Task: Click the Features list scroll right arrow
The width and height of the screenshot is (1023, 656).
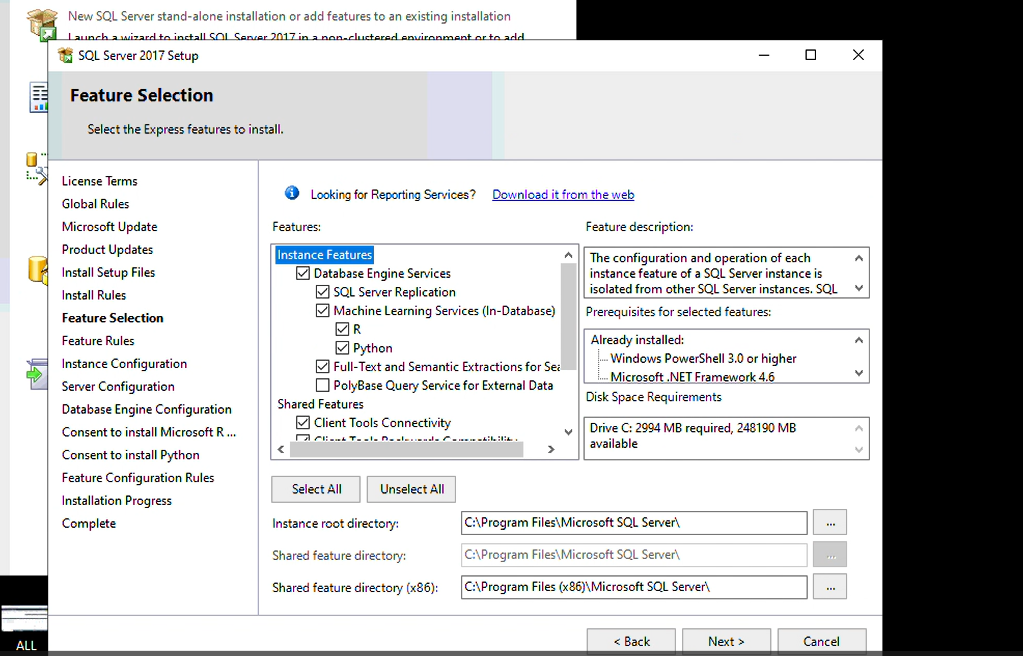Action: (551, 449)
